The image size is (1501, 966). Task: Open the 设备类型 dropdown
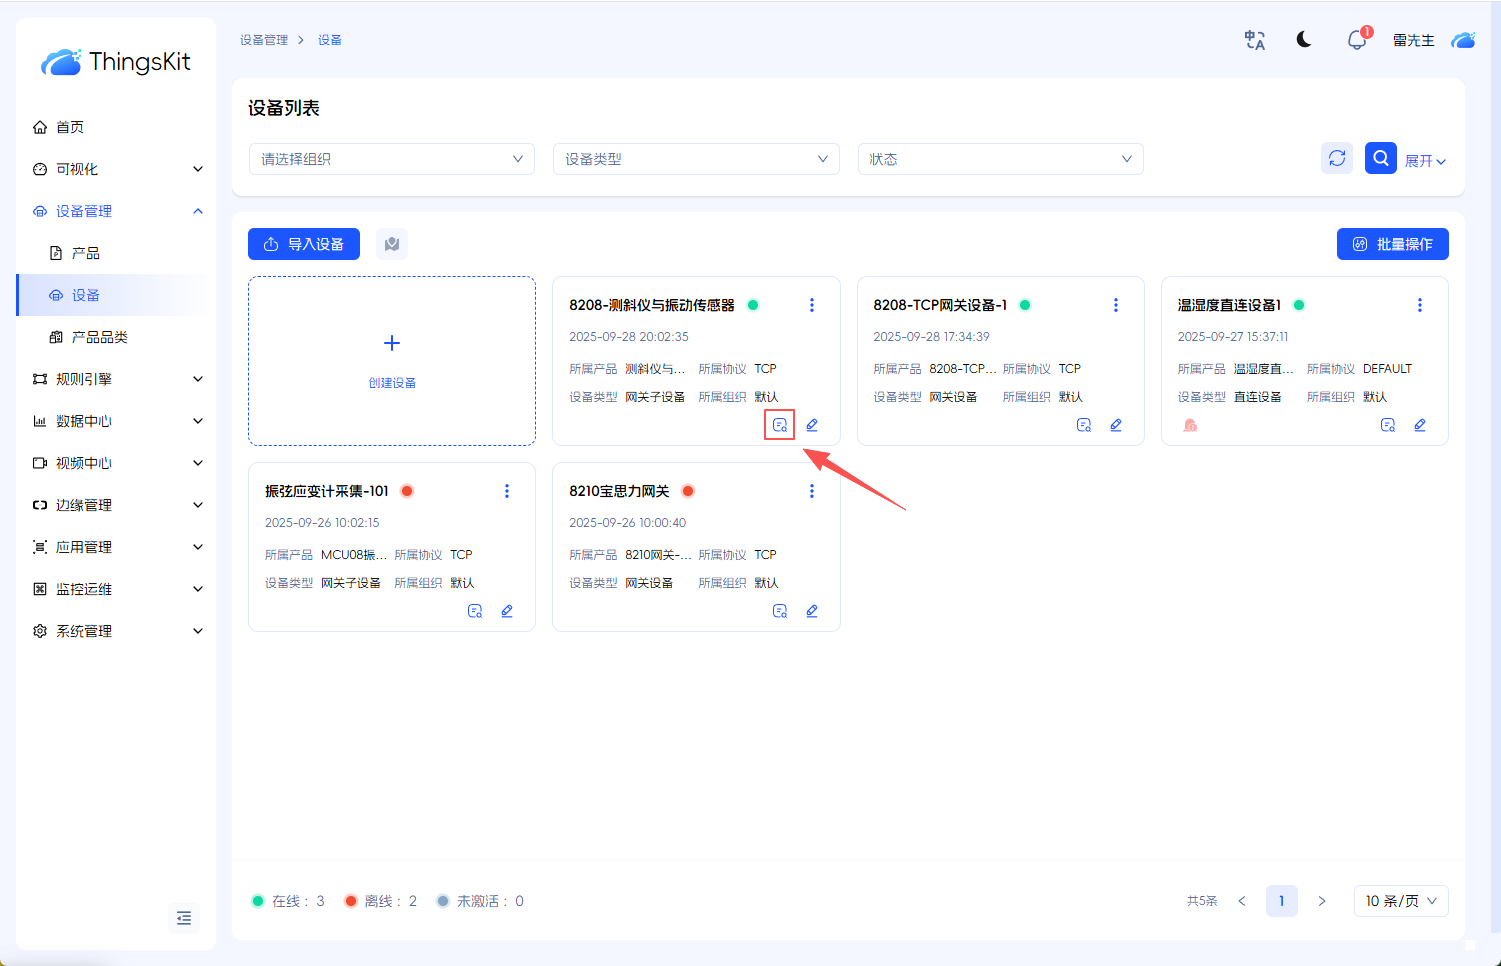point(696,159)
